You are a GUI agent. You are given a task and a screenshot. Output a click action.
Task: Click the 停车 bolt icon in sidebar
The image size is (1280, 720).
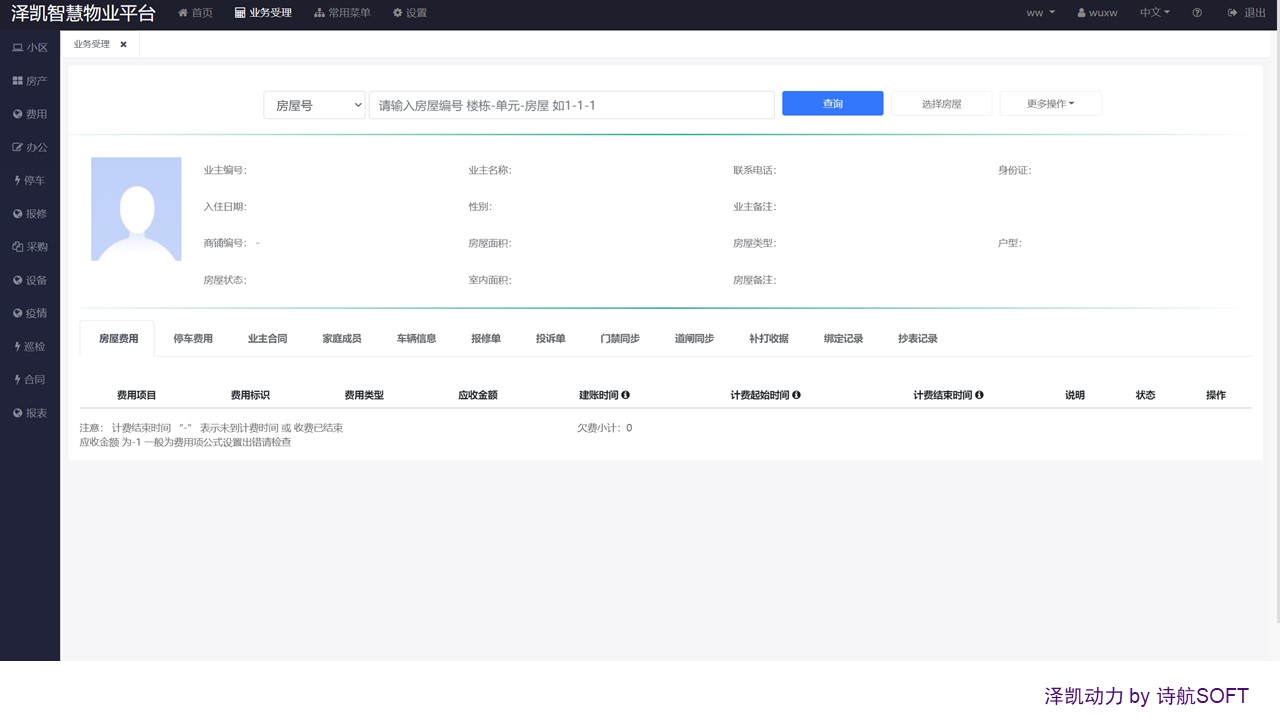pos(17,181)
